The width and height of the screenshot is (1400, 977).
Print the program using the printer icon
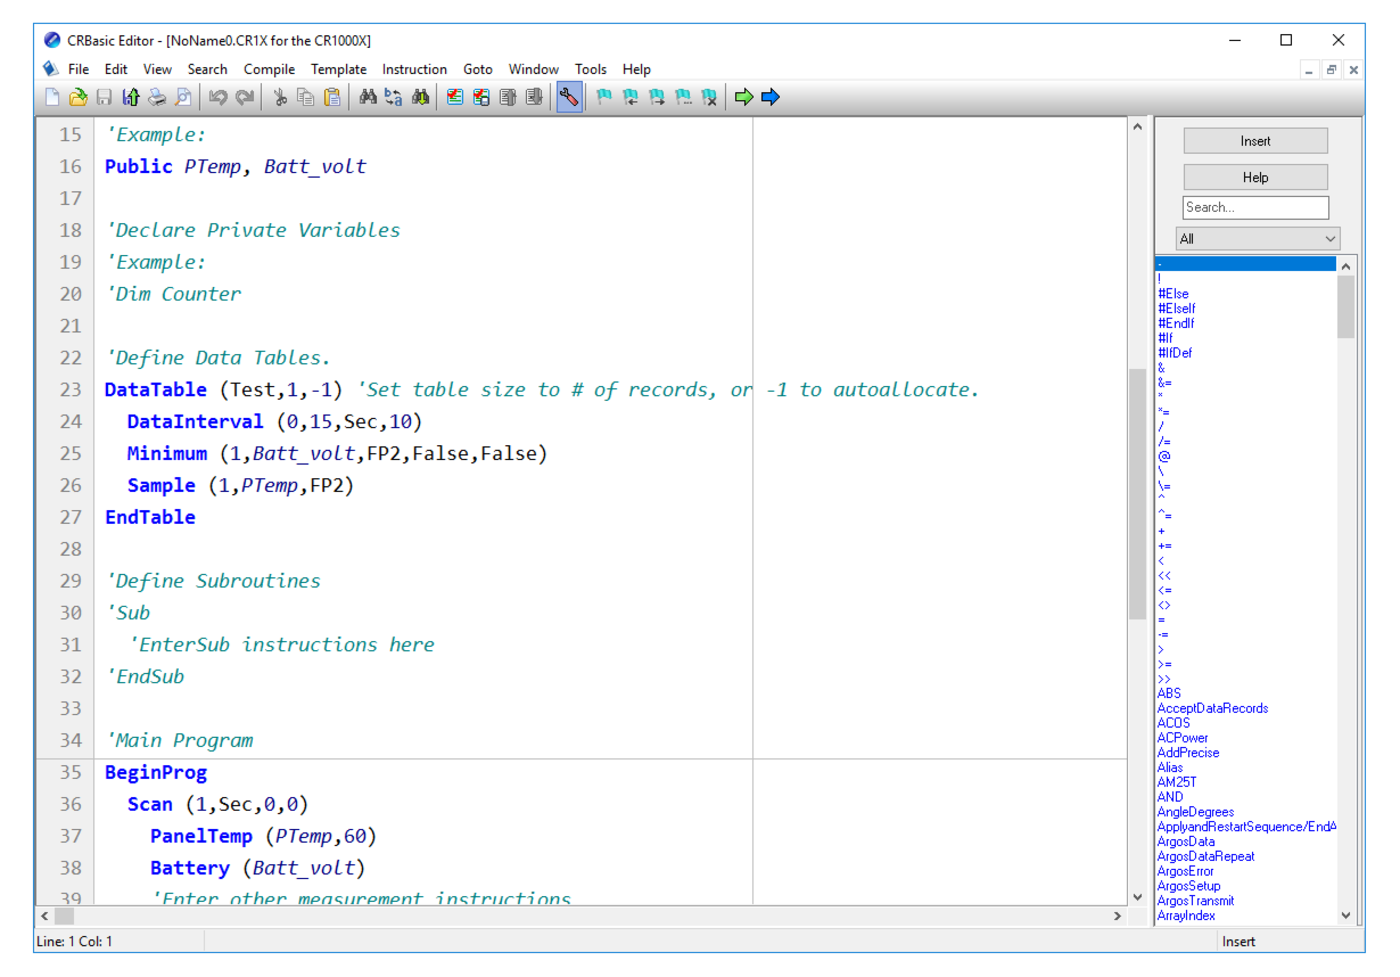click(x=157, y=97)
